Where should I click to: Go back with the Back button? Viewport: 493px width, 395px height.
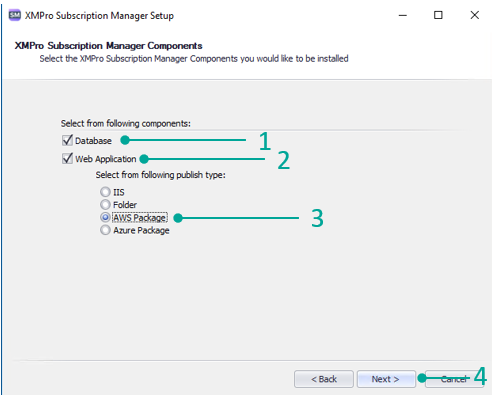tap(324, 379)
